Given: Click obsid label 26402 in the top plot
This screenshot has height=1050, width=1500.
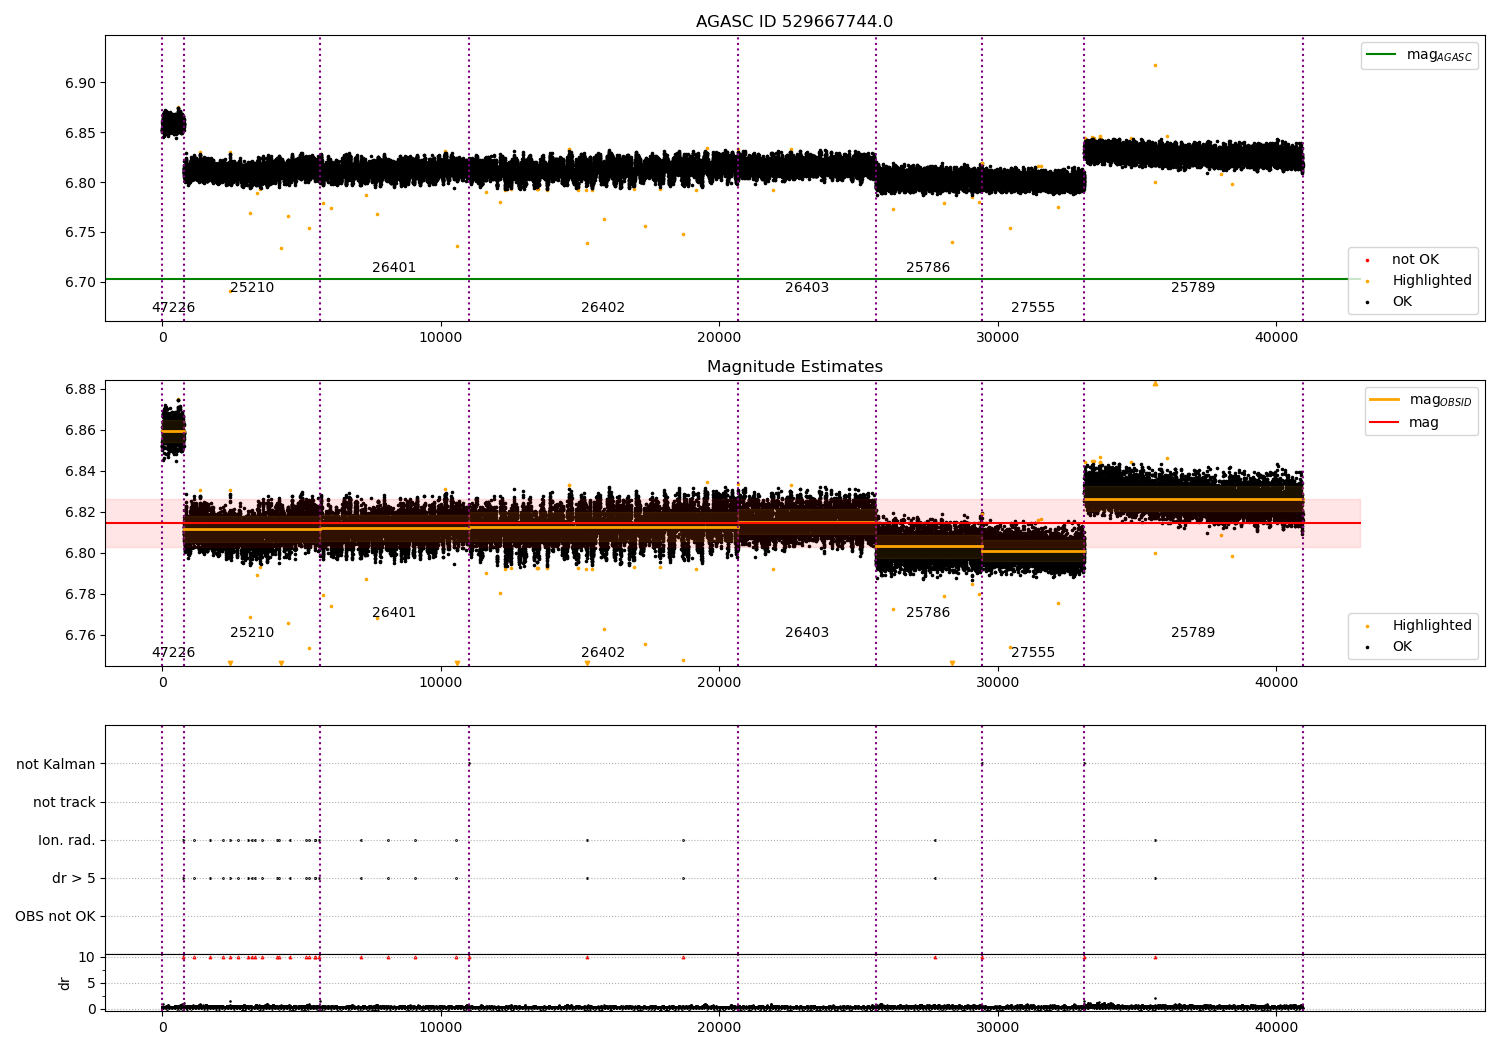Looking at the screenshot, I should click(x=603, y=307).
